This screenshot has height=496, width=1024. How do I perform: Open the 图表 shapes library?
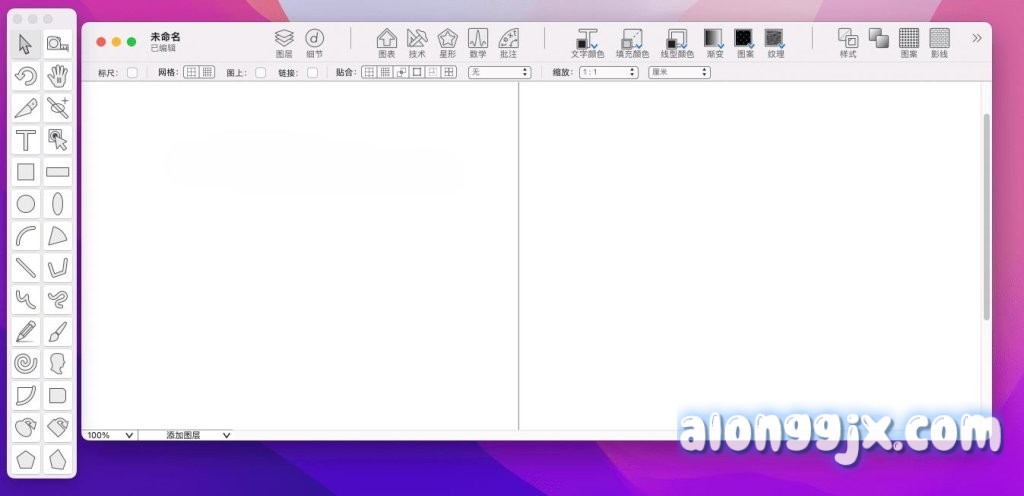click(x=387, y=43)
